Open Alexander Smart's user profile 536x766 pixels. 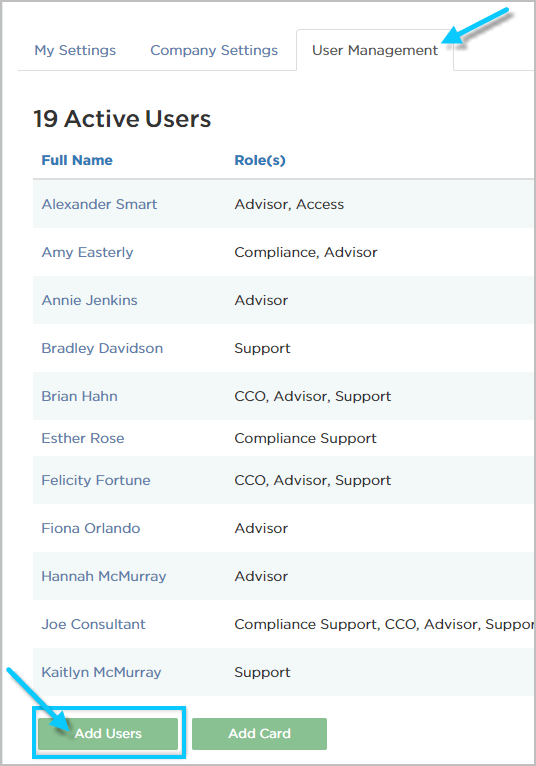click(x=99, y=204)
